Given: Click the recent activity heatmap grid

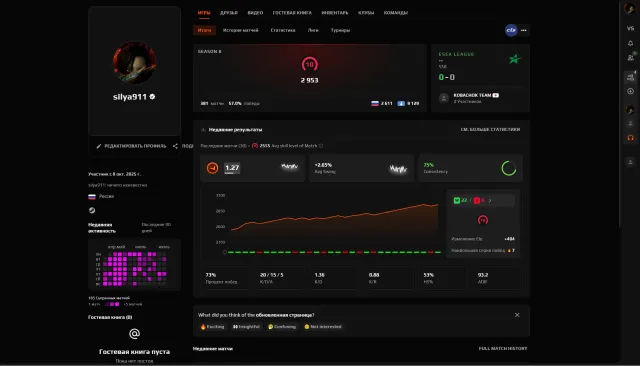Looking at the screenshot, I should [135, 268].
